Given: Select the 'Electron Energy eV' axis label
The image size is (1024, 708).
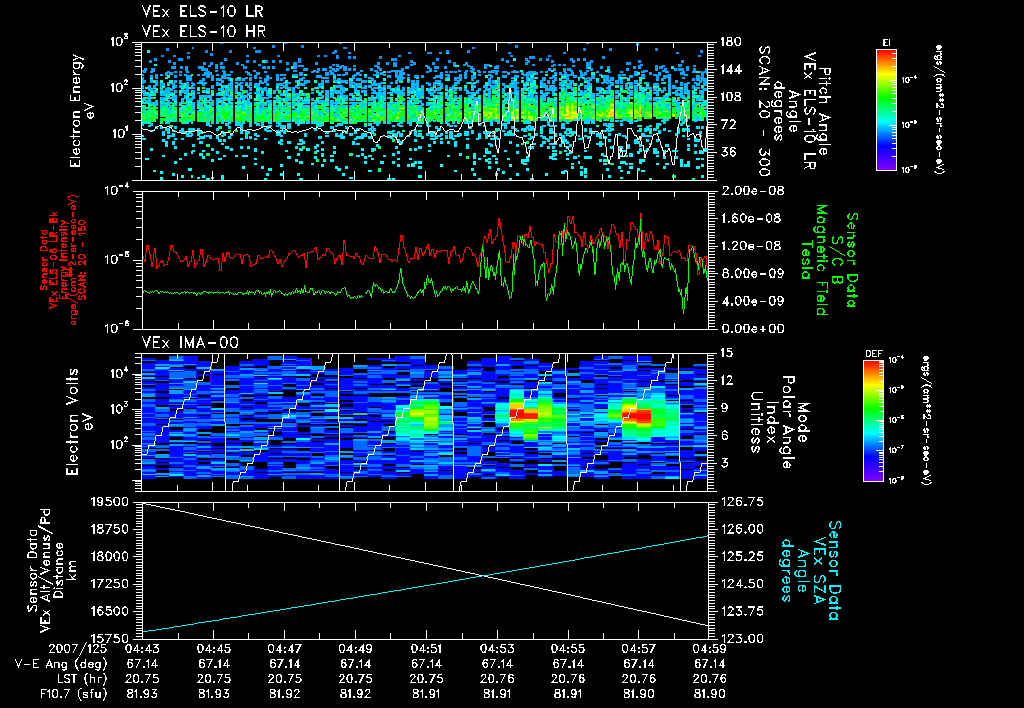Looking at the screenshot, I should [82, 111].
